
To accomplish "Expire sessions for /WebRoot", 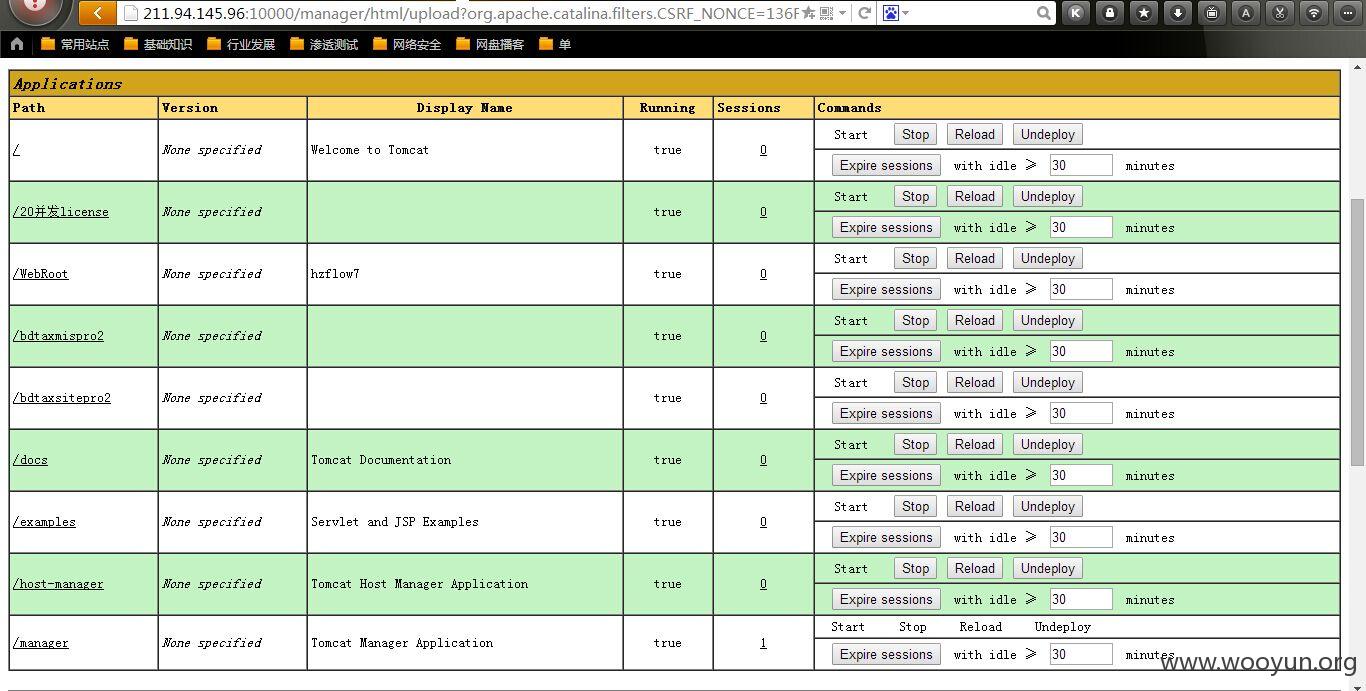I will coord(886,290).
